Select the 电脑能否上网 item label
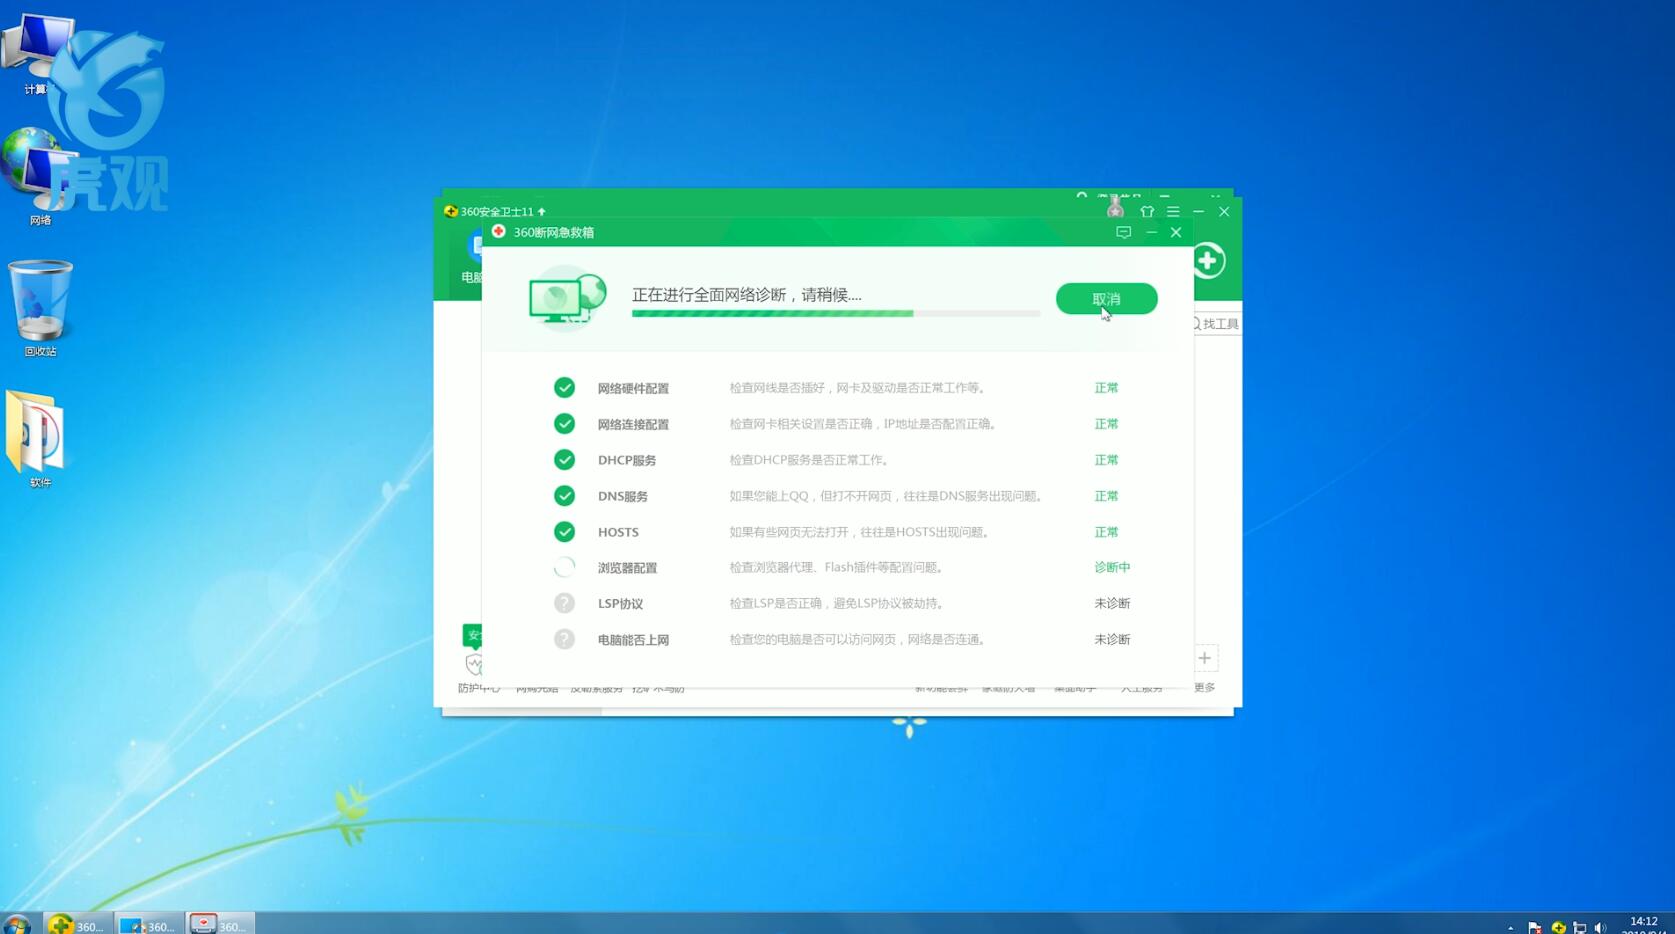This screenshot has width=1675, height=934. coord(633,640)
